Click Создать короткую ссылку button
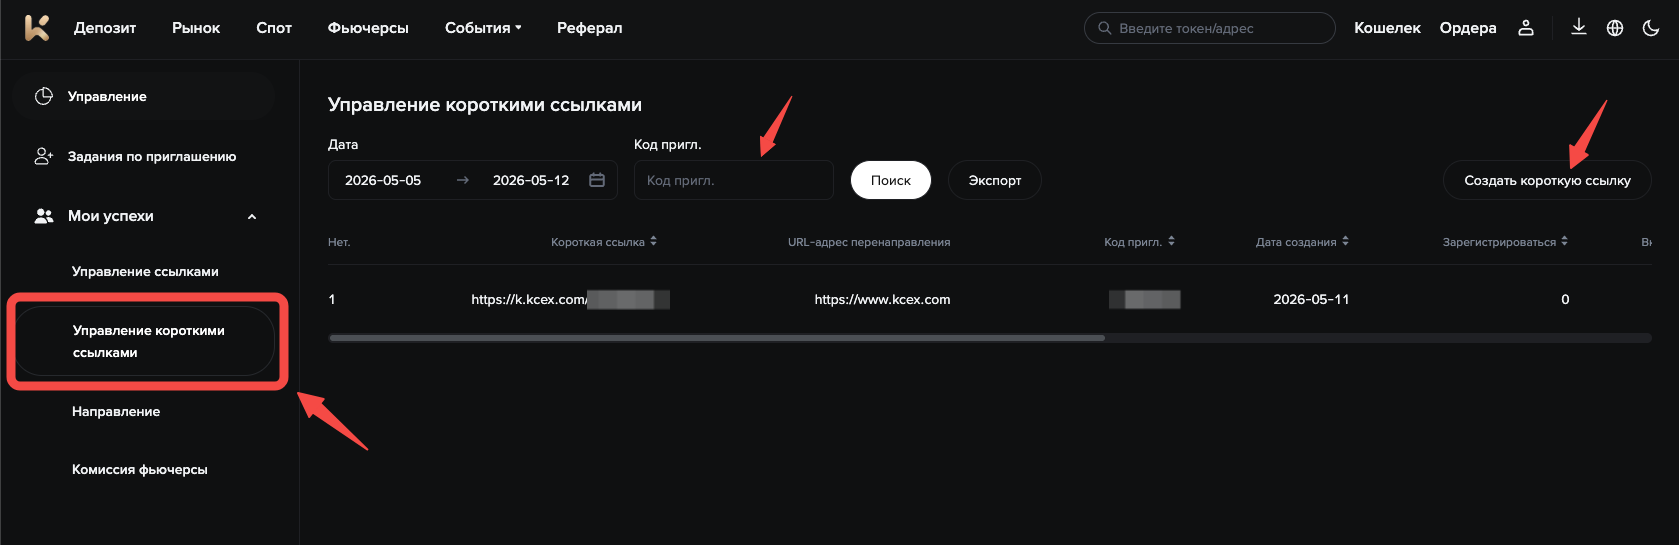The image size is (1679, 545). click(1547, 180)
